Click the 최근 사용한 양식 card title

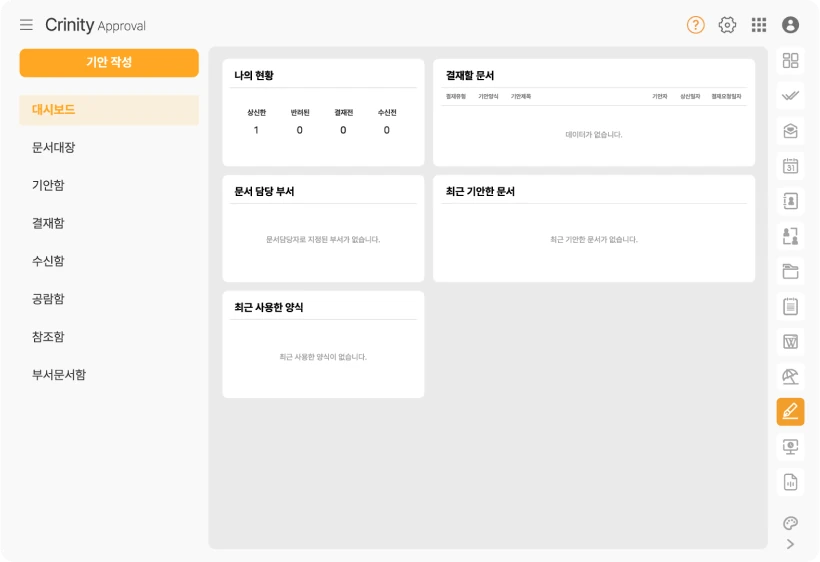point(268,307)
